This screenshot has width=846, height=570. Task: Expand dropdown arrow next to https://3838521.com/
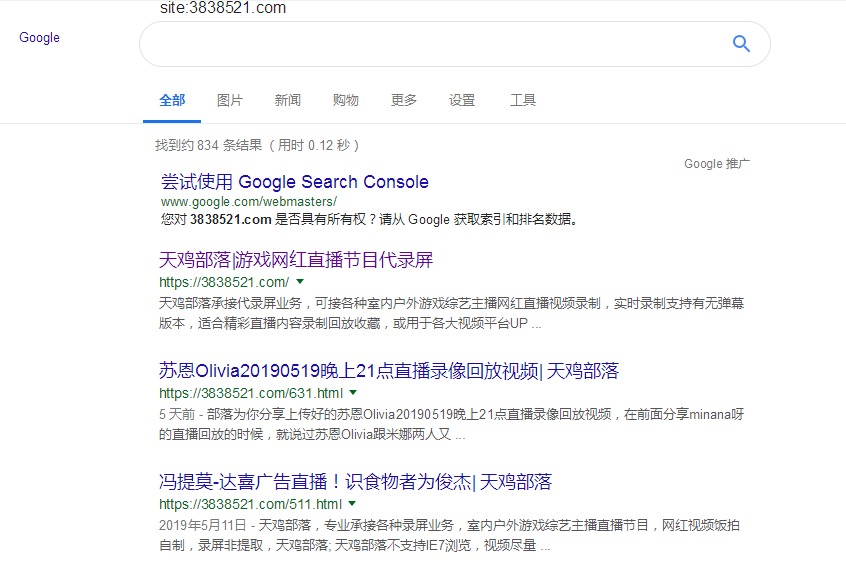tap(301, 281)
